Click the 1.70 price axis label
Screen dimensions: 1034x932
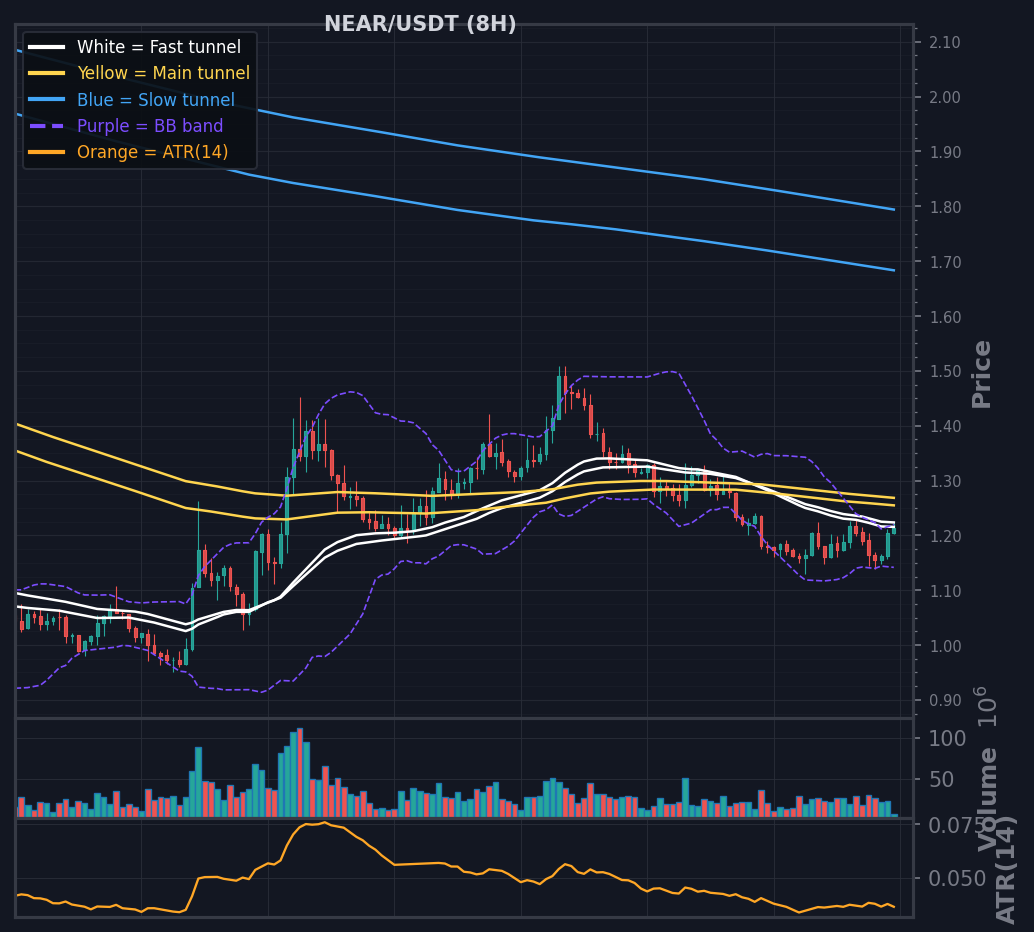[944, 262]
